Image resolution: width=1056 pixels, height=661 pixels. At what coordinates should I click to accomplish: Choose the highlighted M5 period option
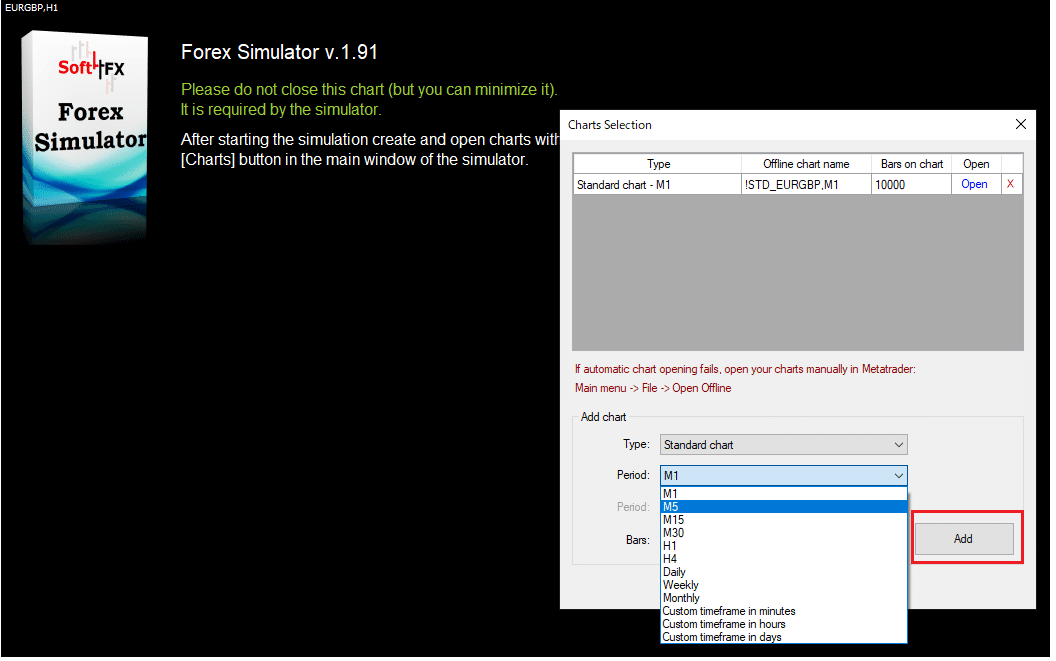point(783,507)
